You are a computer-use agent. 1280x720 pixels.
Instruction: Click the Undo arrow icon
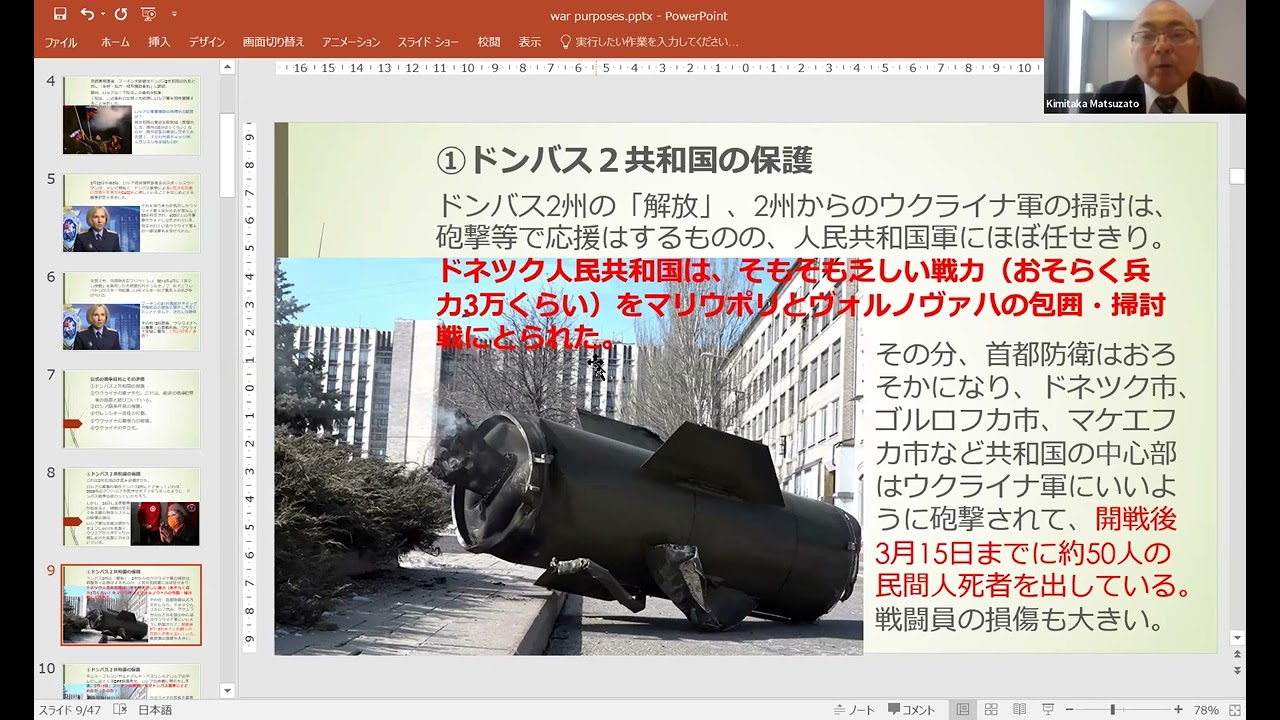point(87,14)
